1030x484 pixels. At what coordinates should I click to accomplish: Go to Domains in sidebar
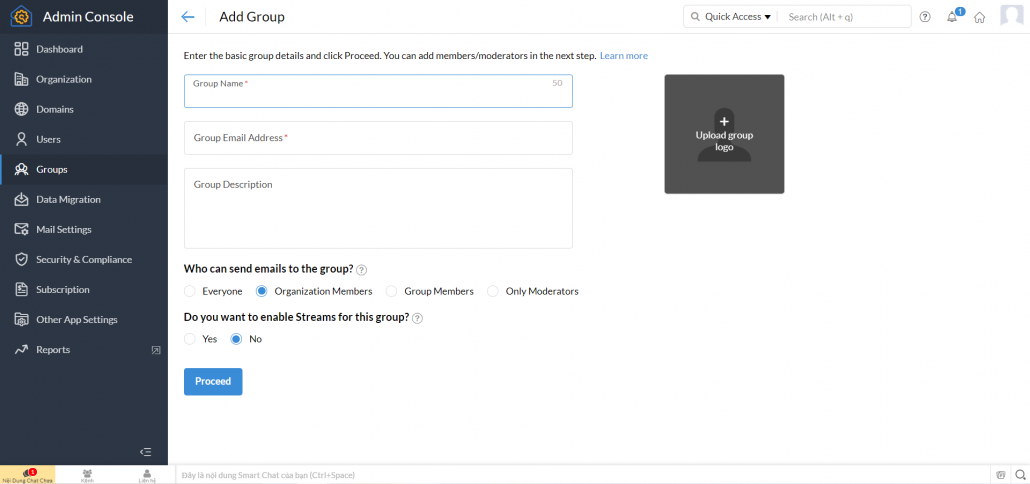coord(84,109)
